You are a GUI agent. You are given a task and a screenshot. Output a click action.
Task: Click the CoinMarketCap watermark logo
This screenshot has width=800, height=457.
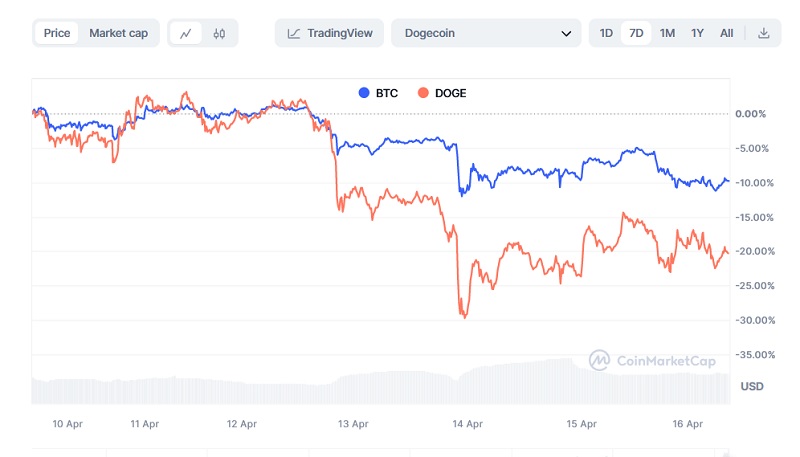click(x=600, y=359)
